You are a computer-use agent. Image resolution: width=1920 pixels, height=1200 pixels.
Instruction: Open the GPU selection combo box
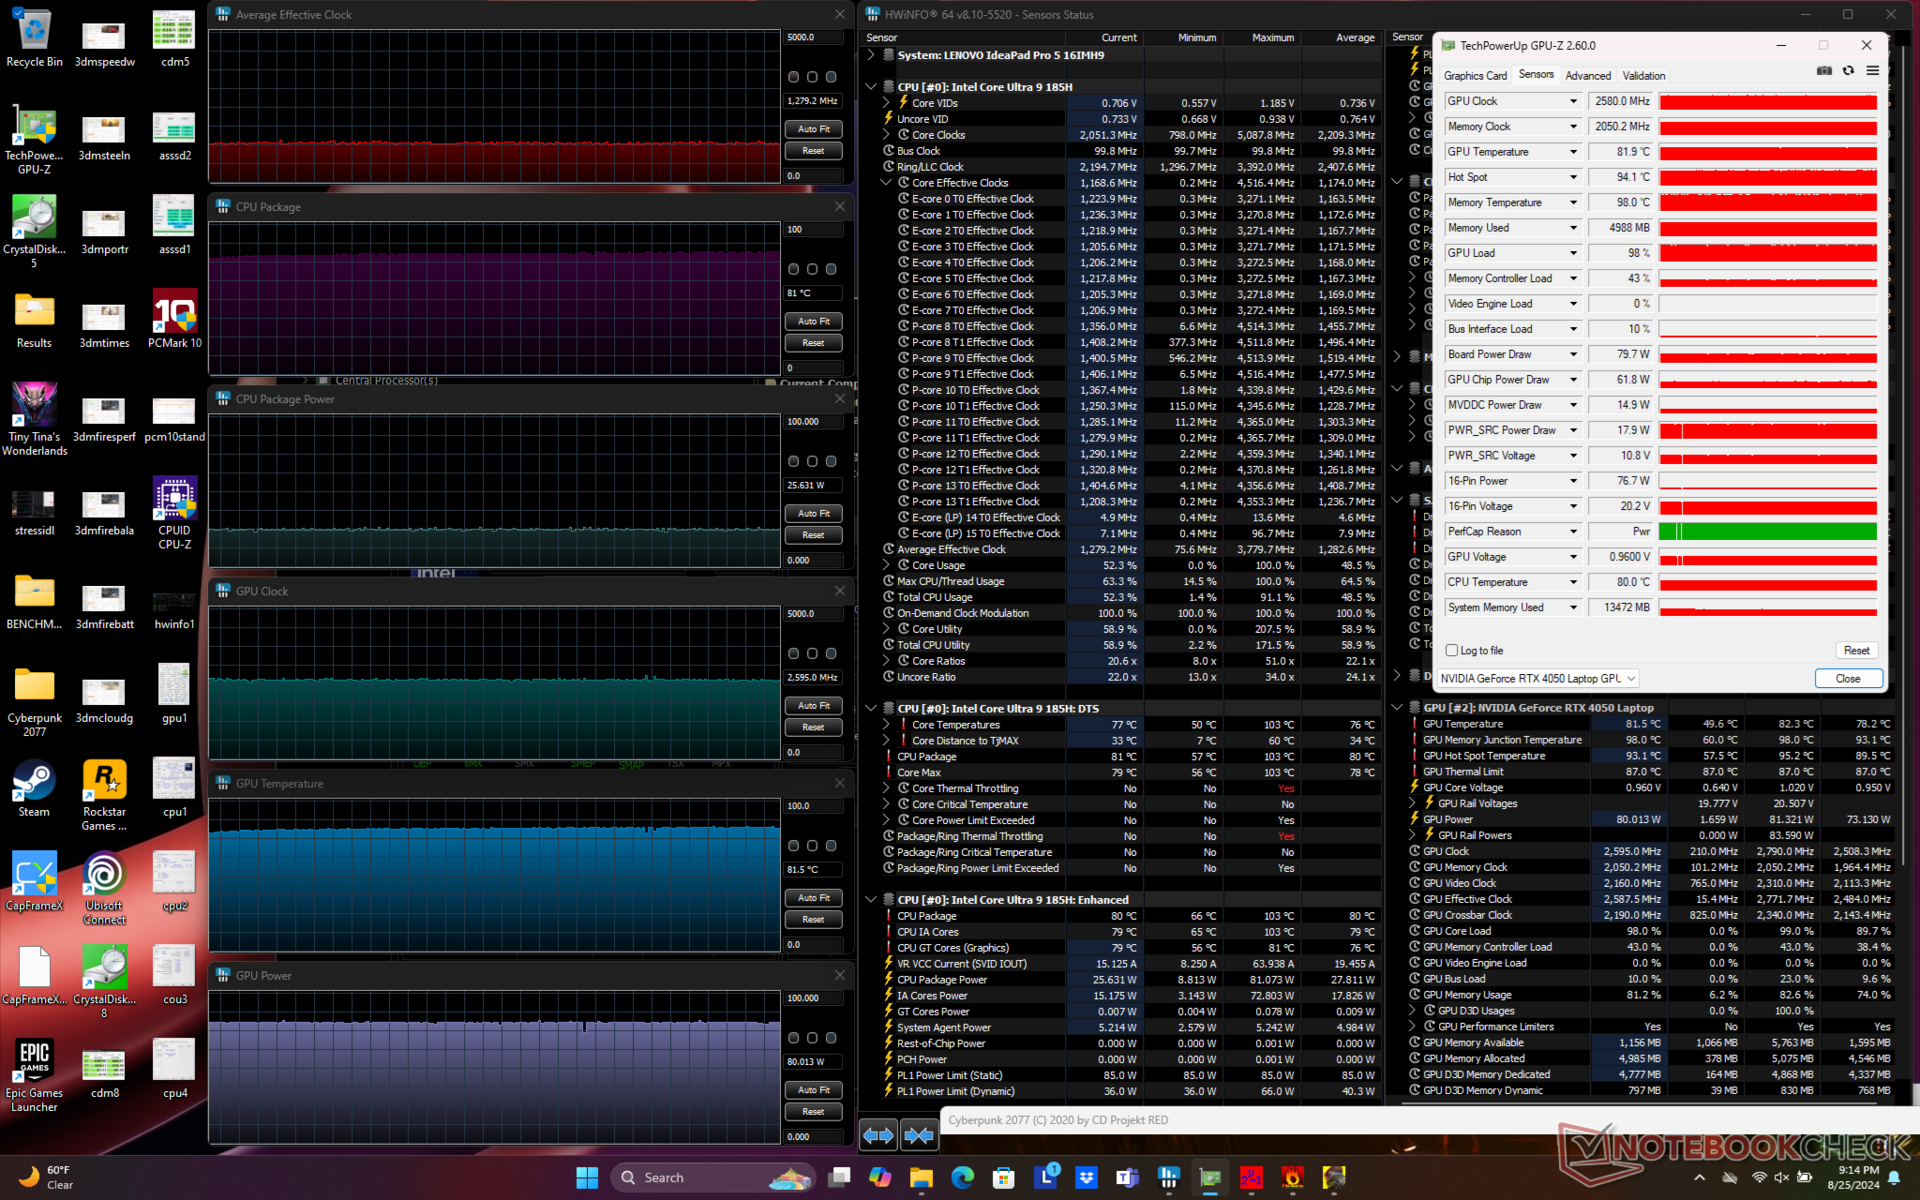tap(1538, 678)
